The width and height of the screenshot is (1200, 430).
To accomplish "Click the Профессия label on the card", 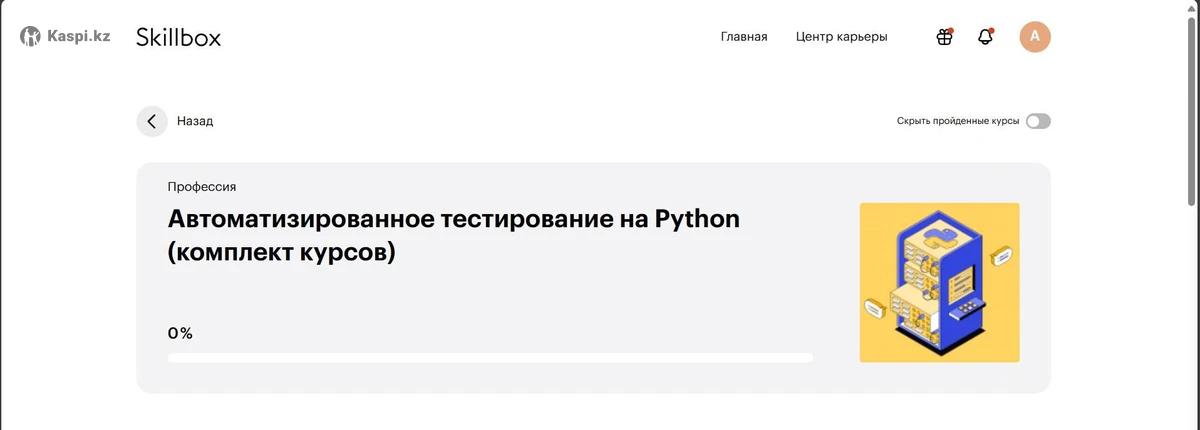I will point(202,187).
